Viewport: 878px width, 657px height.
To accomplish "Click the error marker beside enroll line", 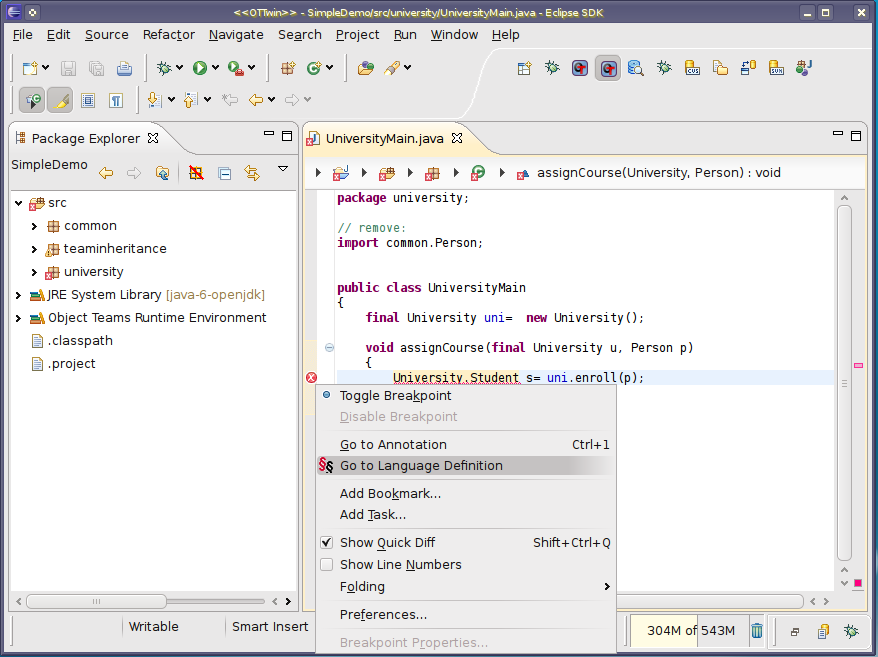I will click(x=311, y=378).
